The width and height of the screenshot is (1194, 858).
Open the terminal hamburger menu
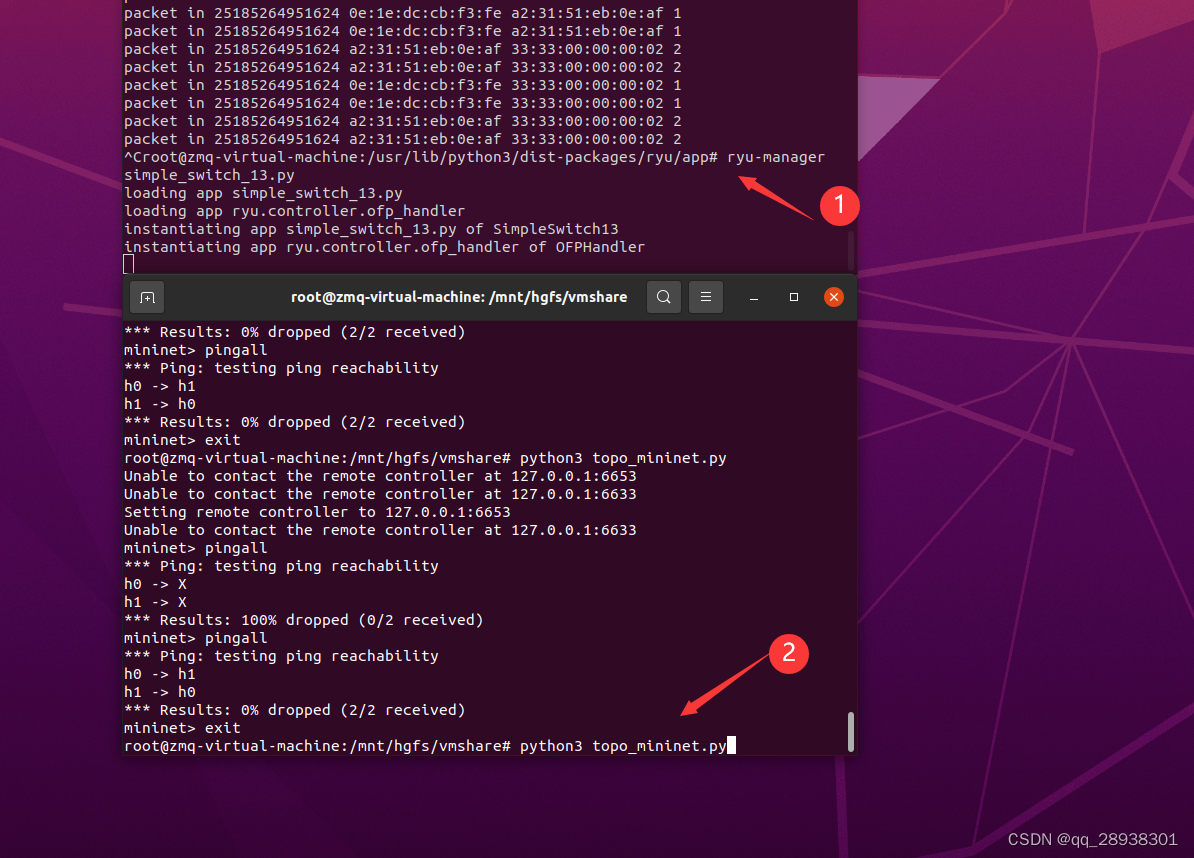(706, 297)
